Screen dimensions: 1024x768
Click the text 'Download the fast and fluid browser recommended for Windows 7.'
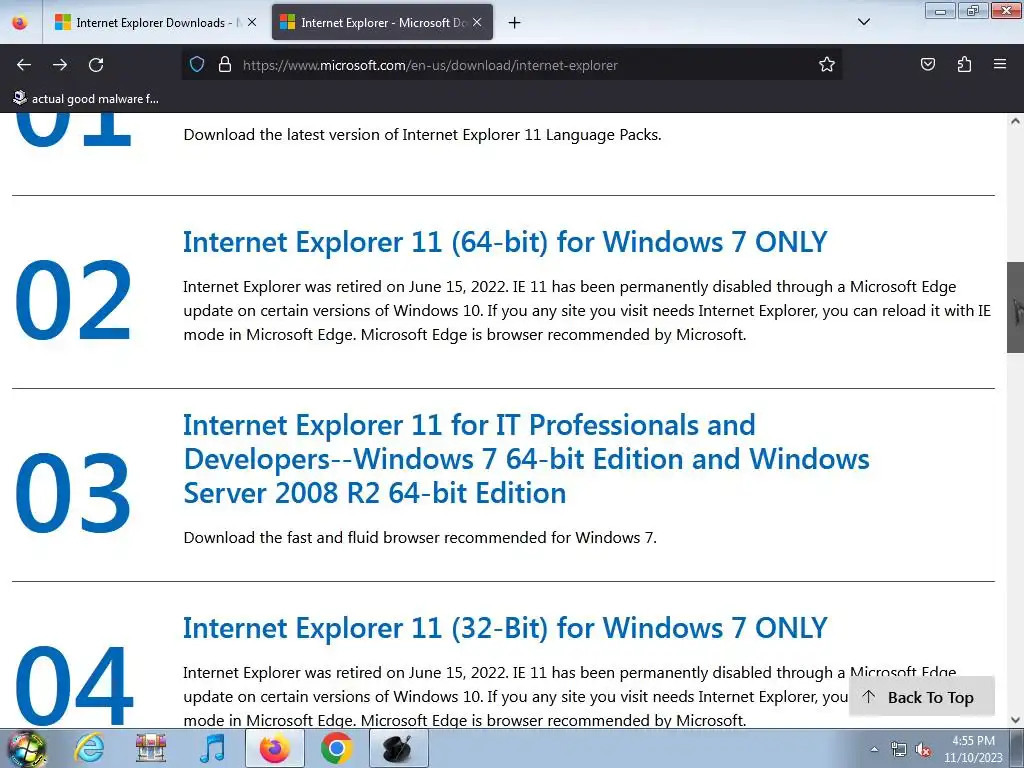click(x=420, y=538)
